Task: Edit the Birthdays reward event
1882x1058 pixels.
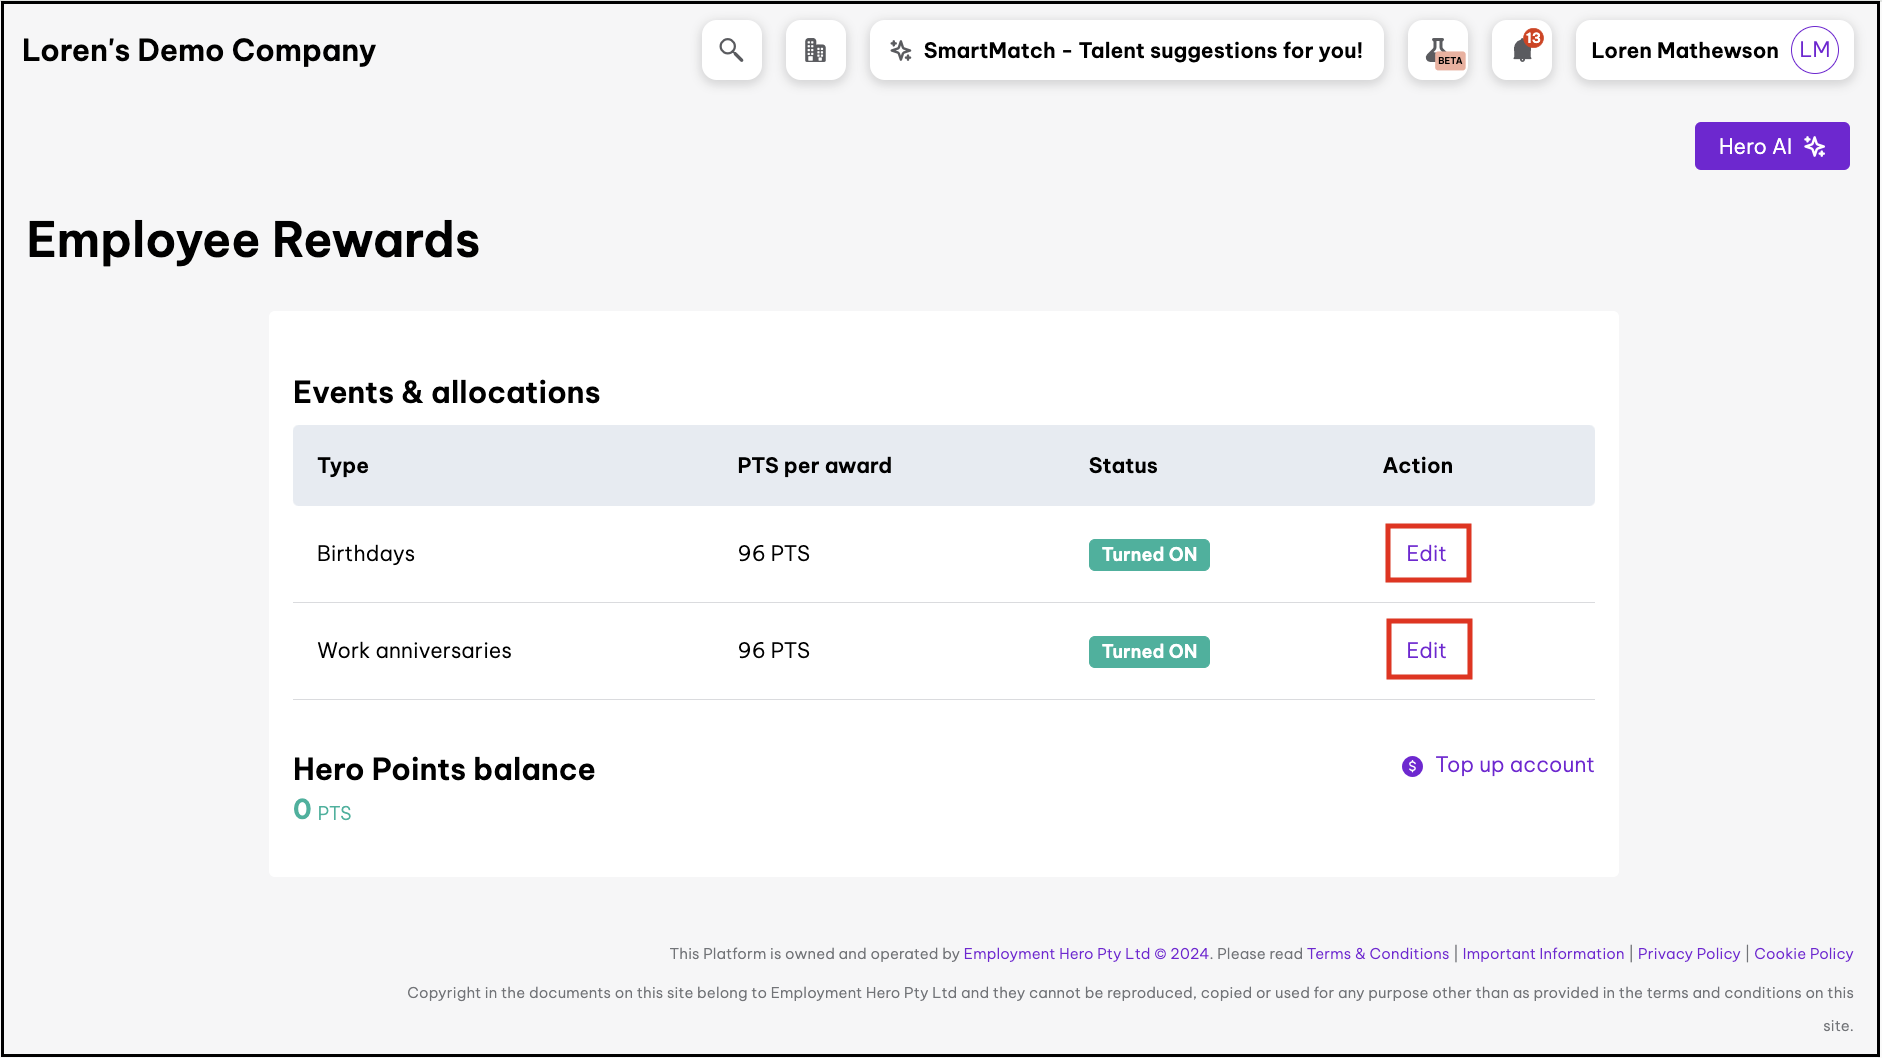Action: (x=1426, y=553)
